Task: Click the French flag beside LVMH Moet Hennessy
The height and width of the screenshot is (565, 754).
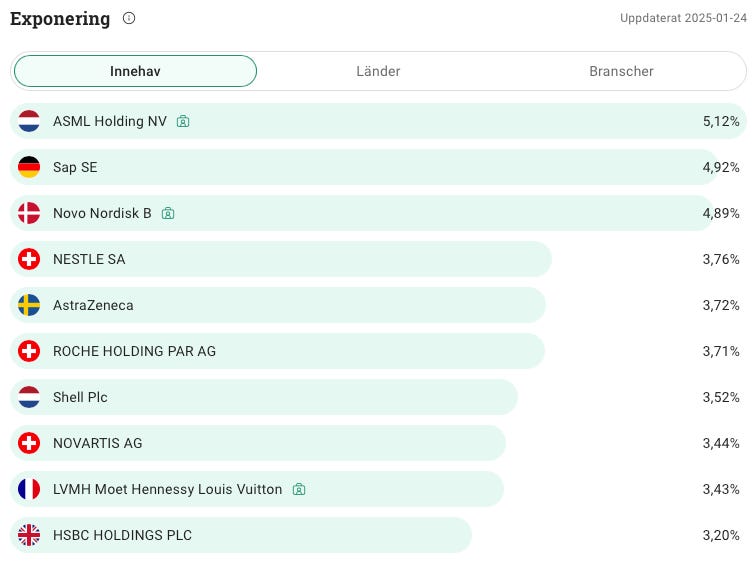Action: [x=29, y=489]
